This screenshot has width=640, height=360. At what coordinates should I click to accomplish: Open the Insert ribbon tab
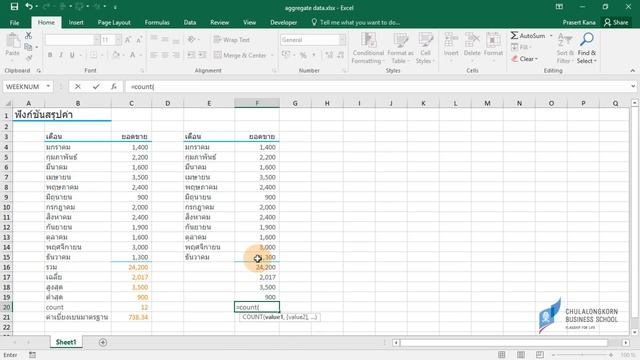[76, 22]
